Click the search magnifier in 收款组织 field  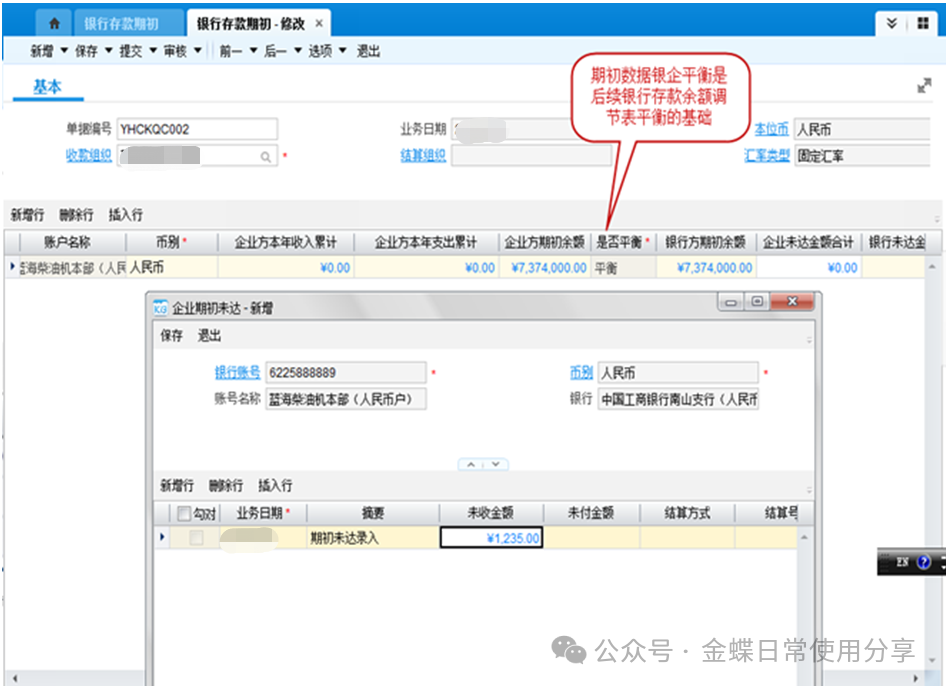pyautogui.click(x=266, y=156)
